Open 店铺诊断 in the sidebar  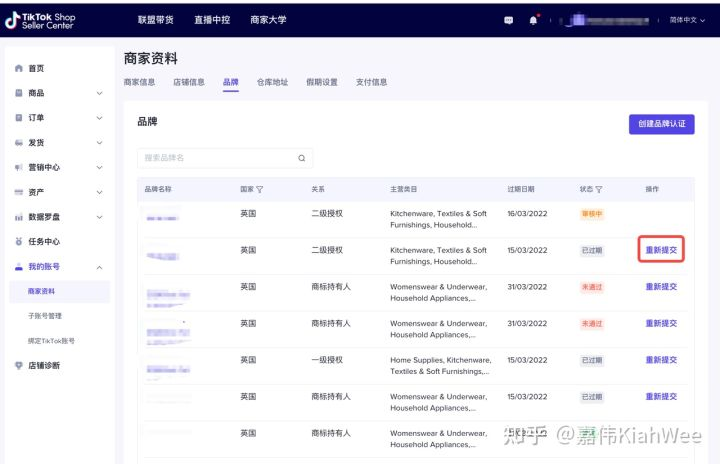pyautogui.click(x=44, y=366)
